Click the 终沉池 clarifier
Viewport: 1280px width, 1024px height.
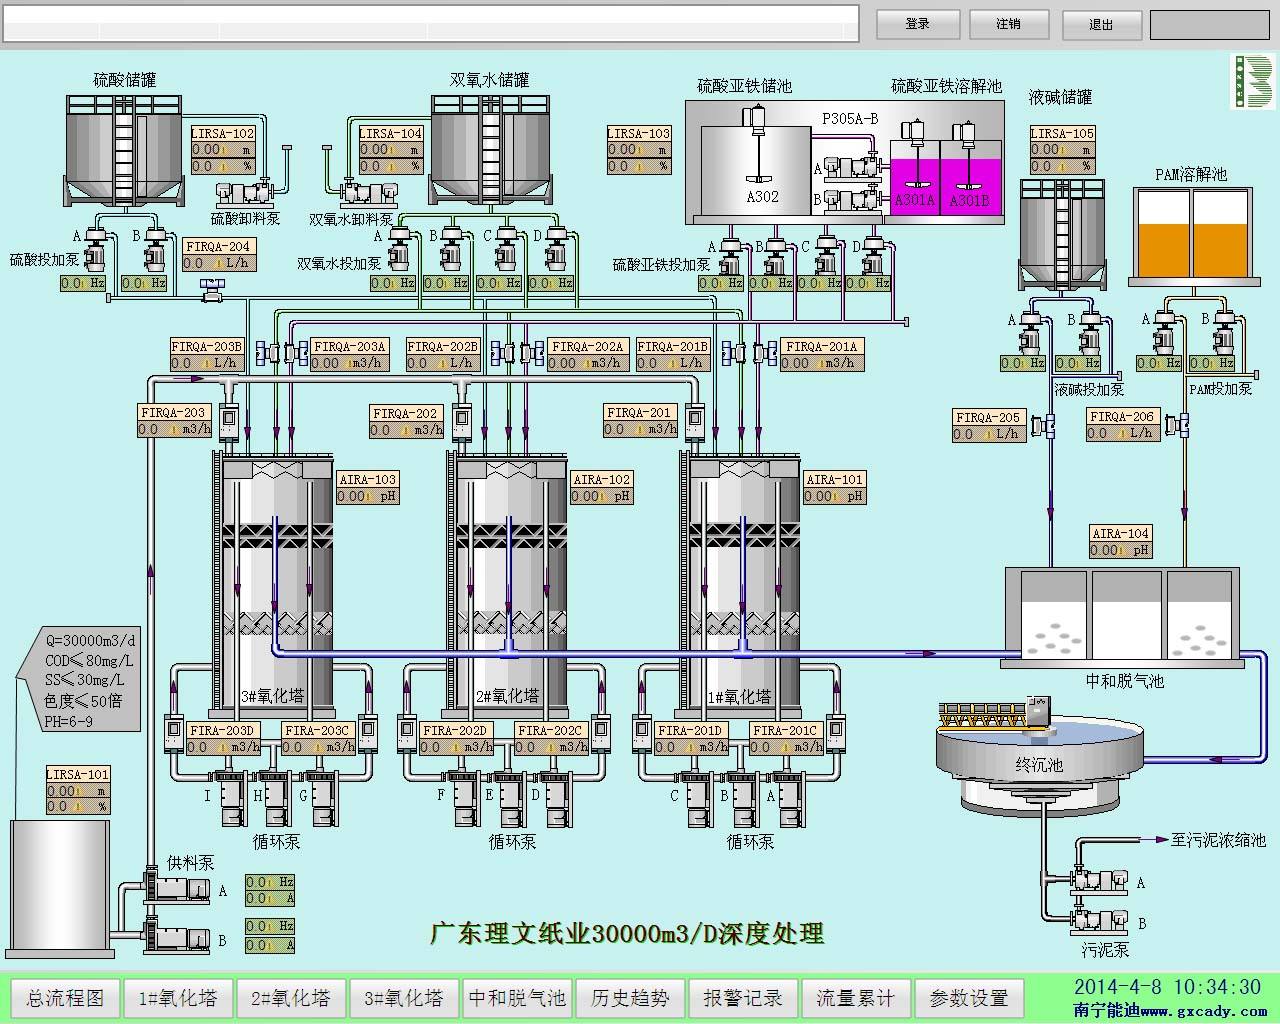click(1039, 759)
